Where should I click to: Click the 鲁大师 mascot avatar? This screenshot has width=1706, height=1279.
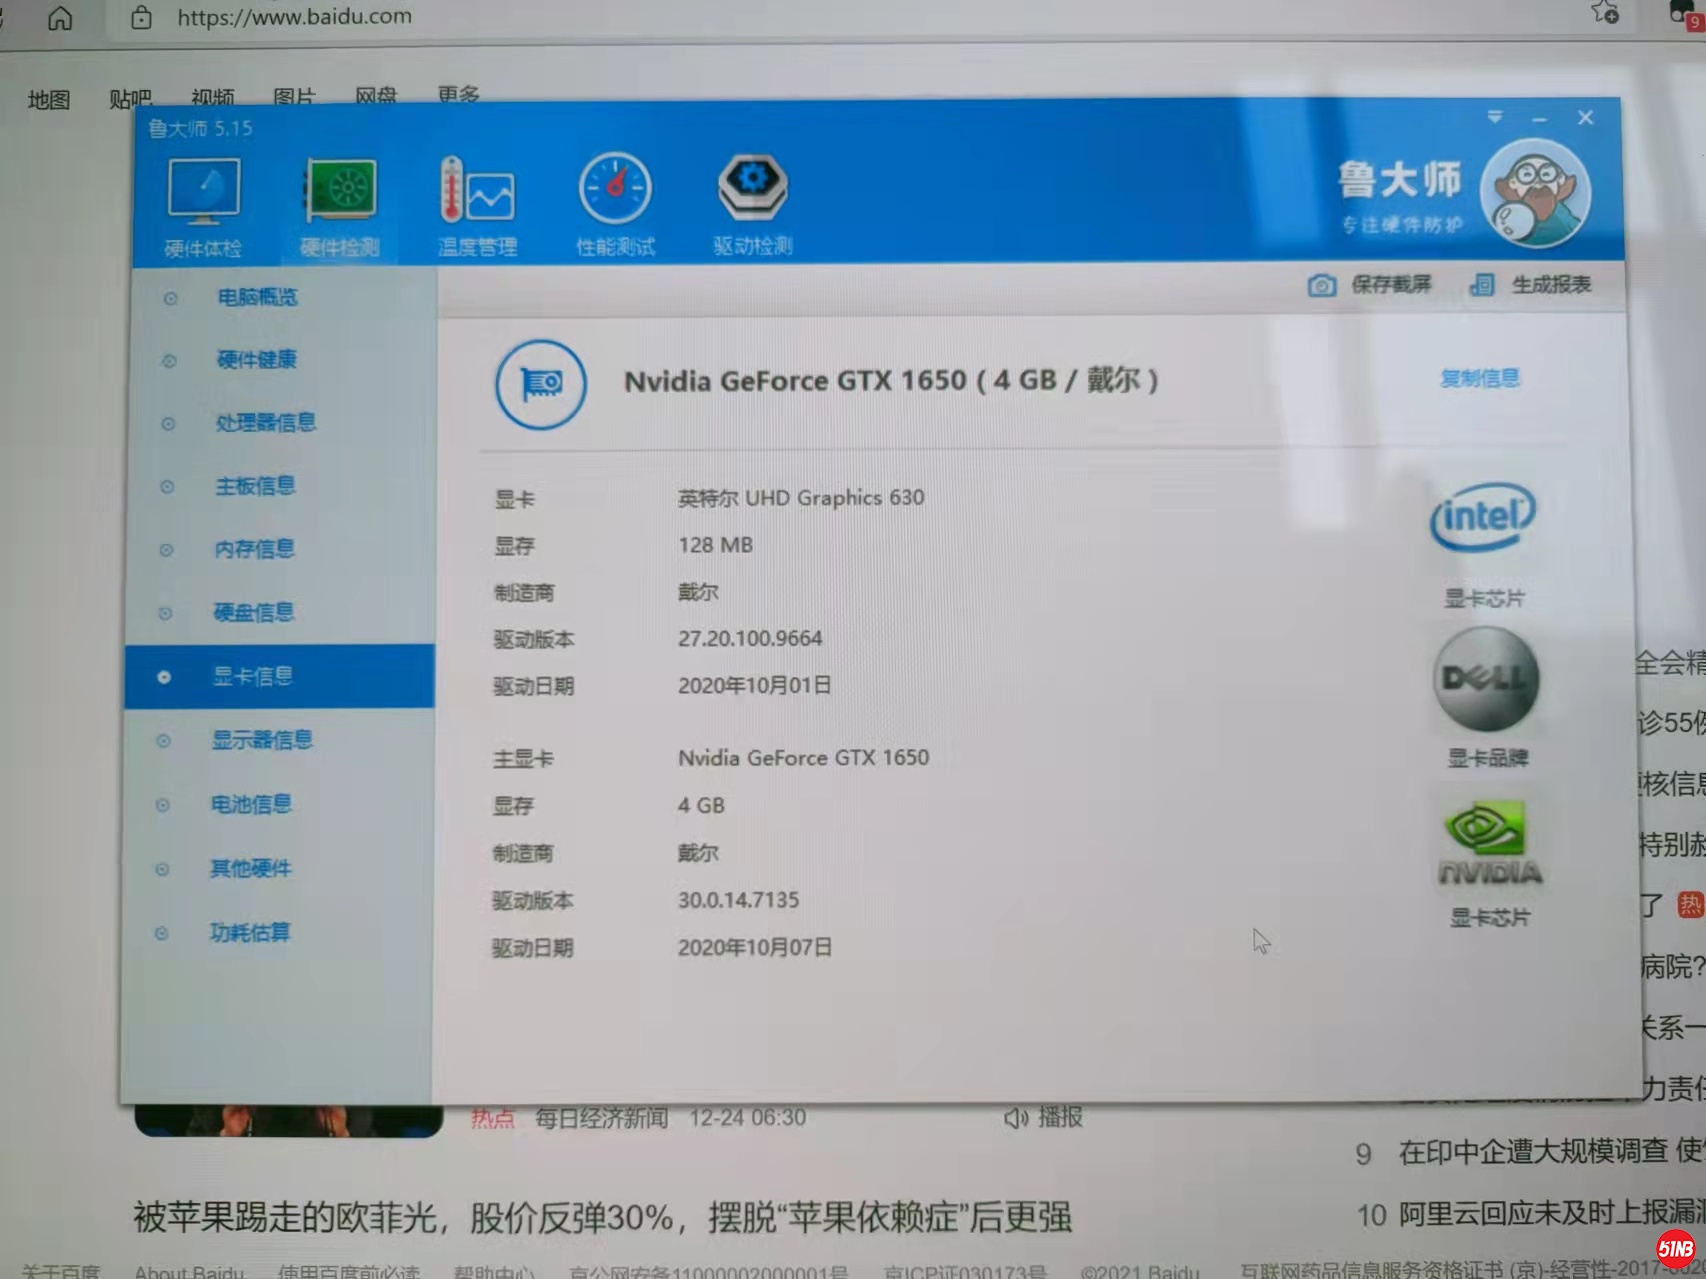(1535, 193)
